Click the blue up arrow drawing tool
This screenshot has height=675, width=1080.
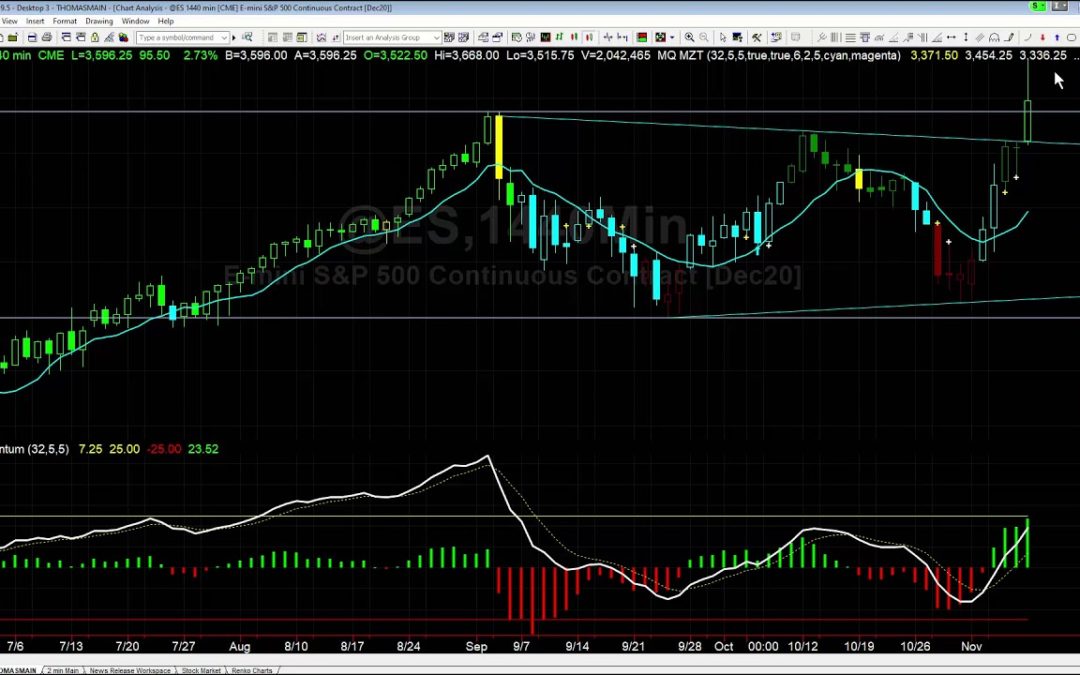pyautogui.click(x=1056, y=37)
